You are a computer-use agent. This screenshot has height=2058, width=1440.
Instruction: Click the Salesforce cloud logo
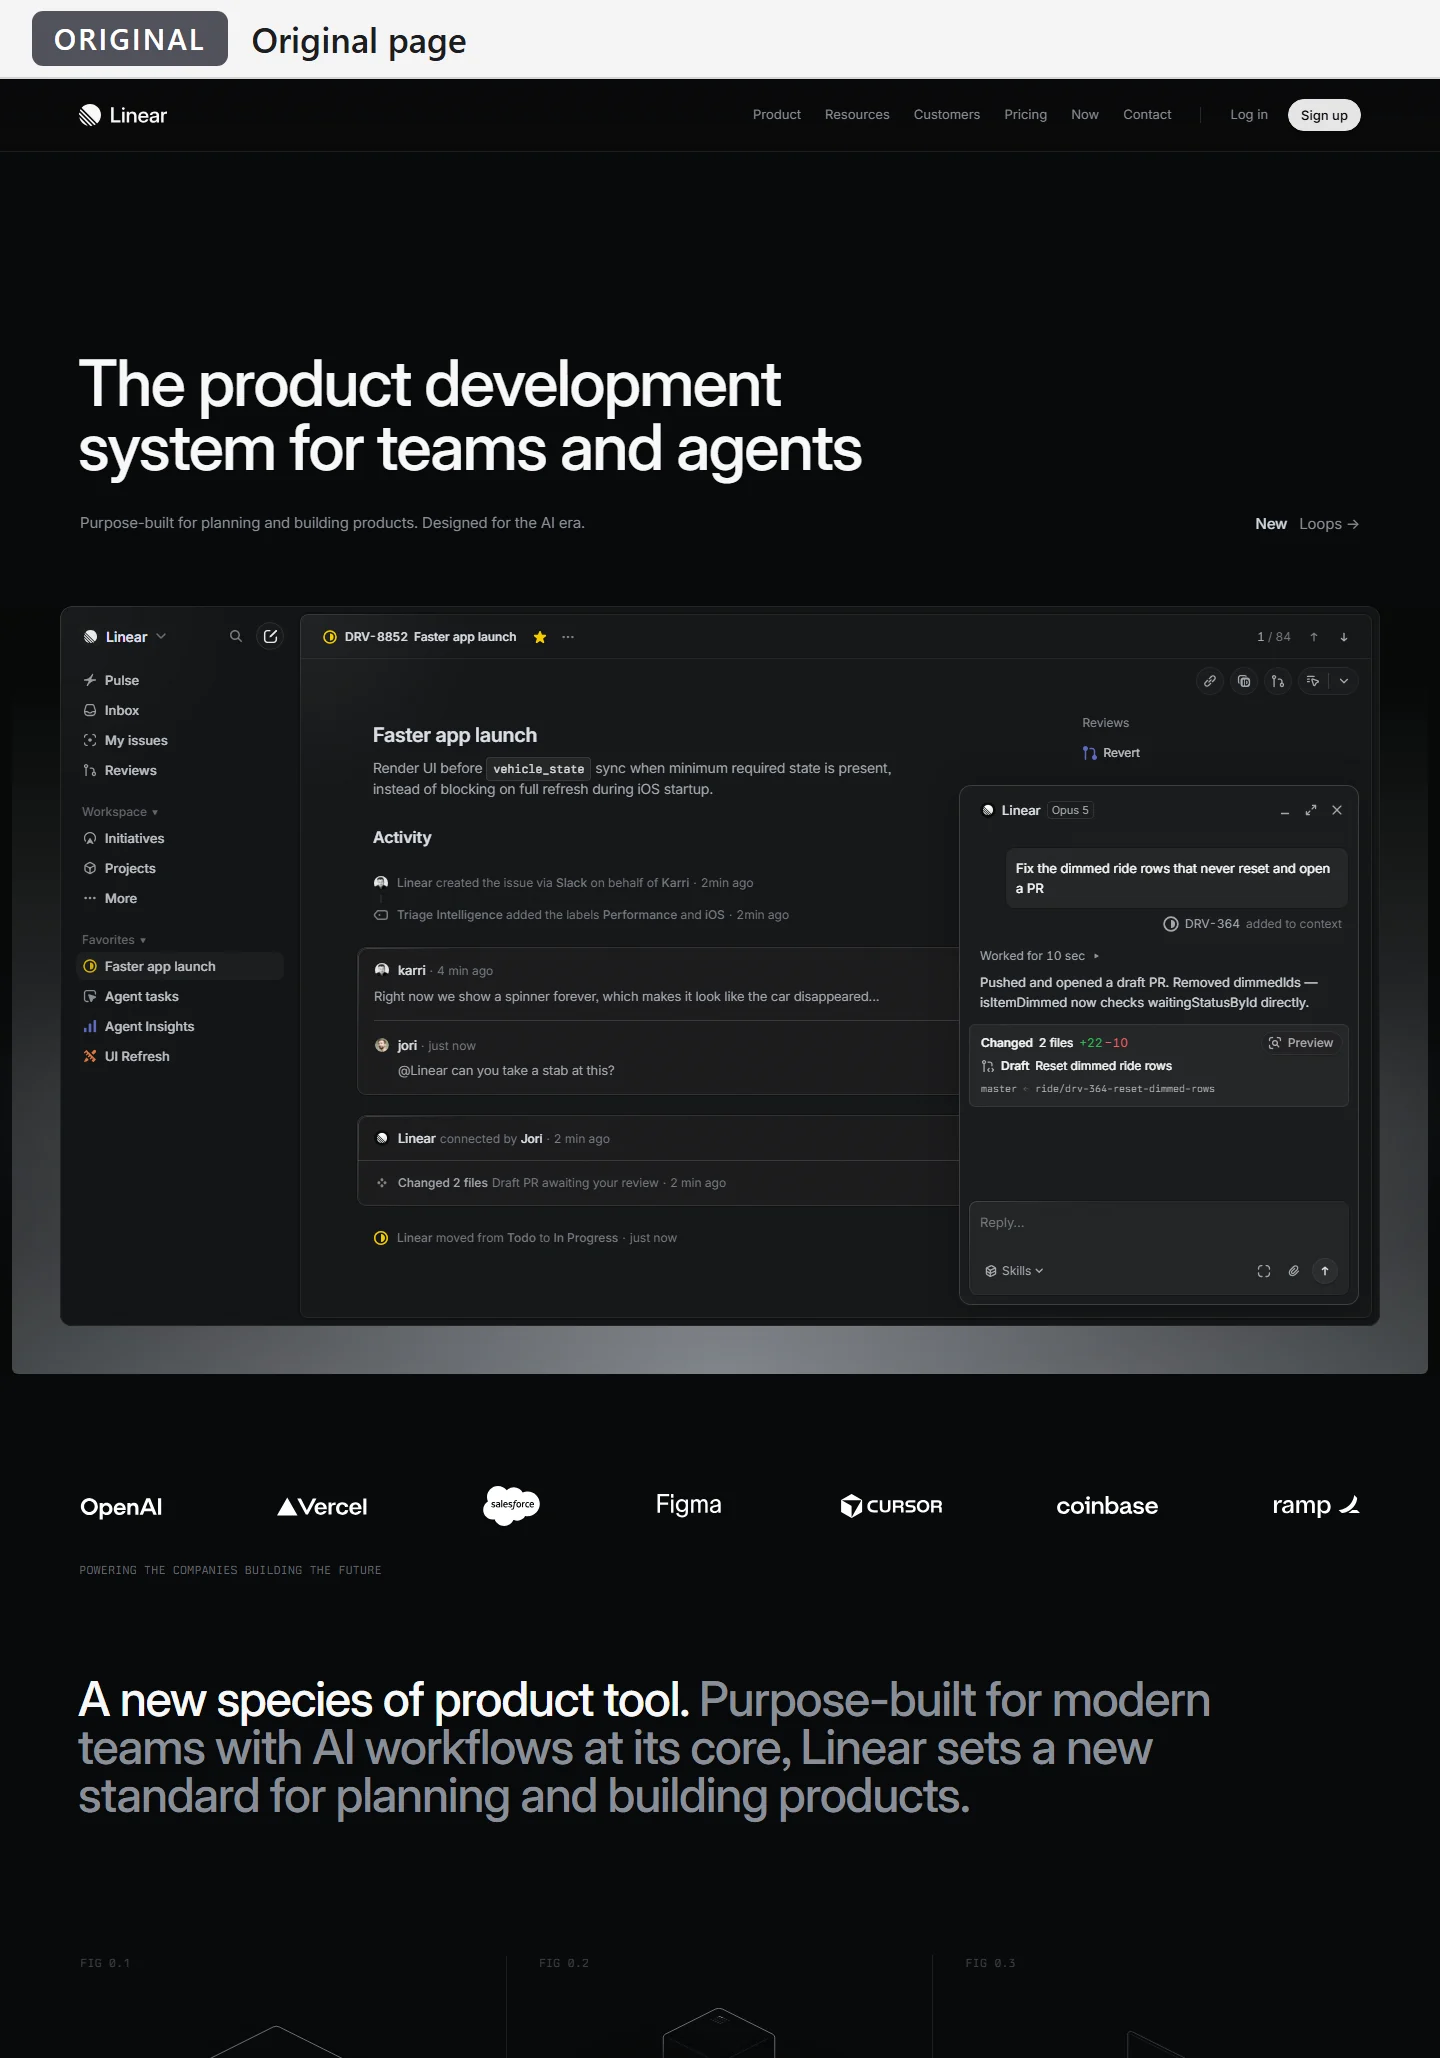click(x=512, y=1505)
